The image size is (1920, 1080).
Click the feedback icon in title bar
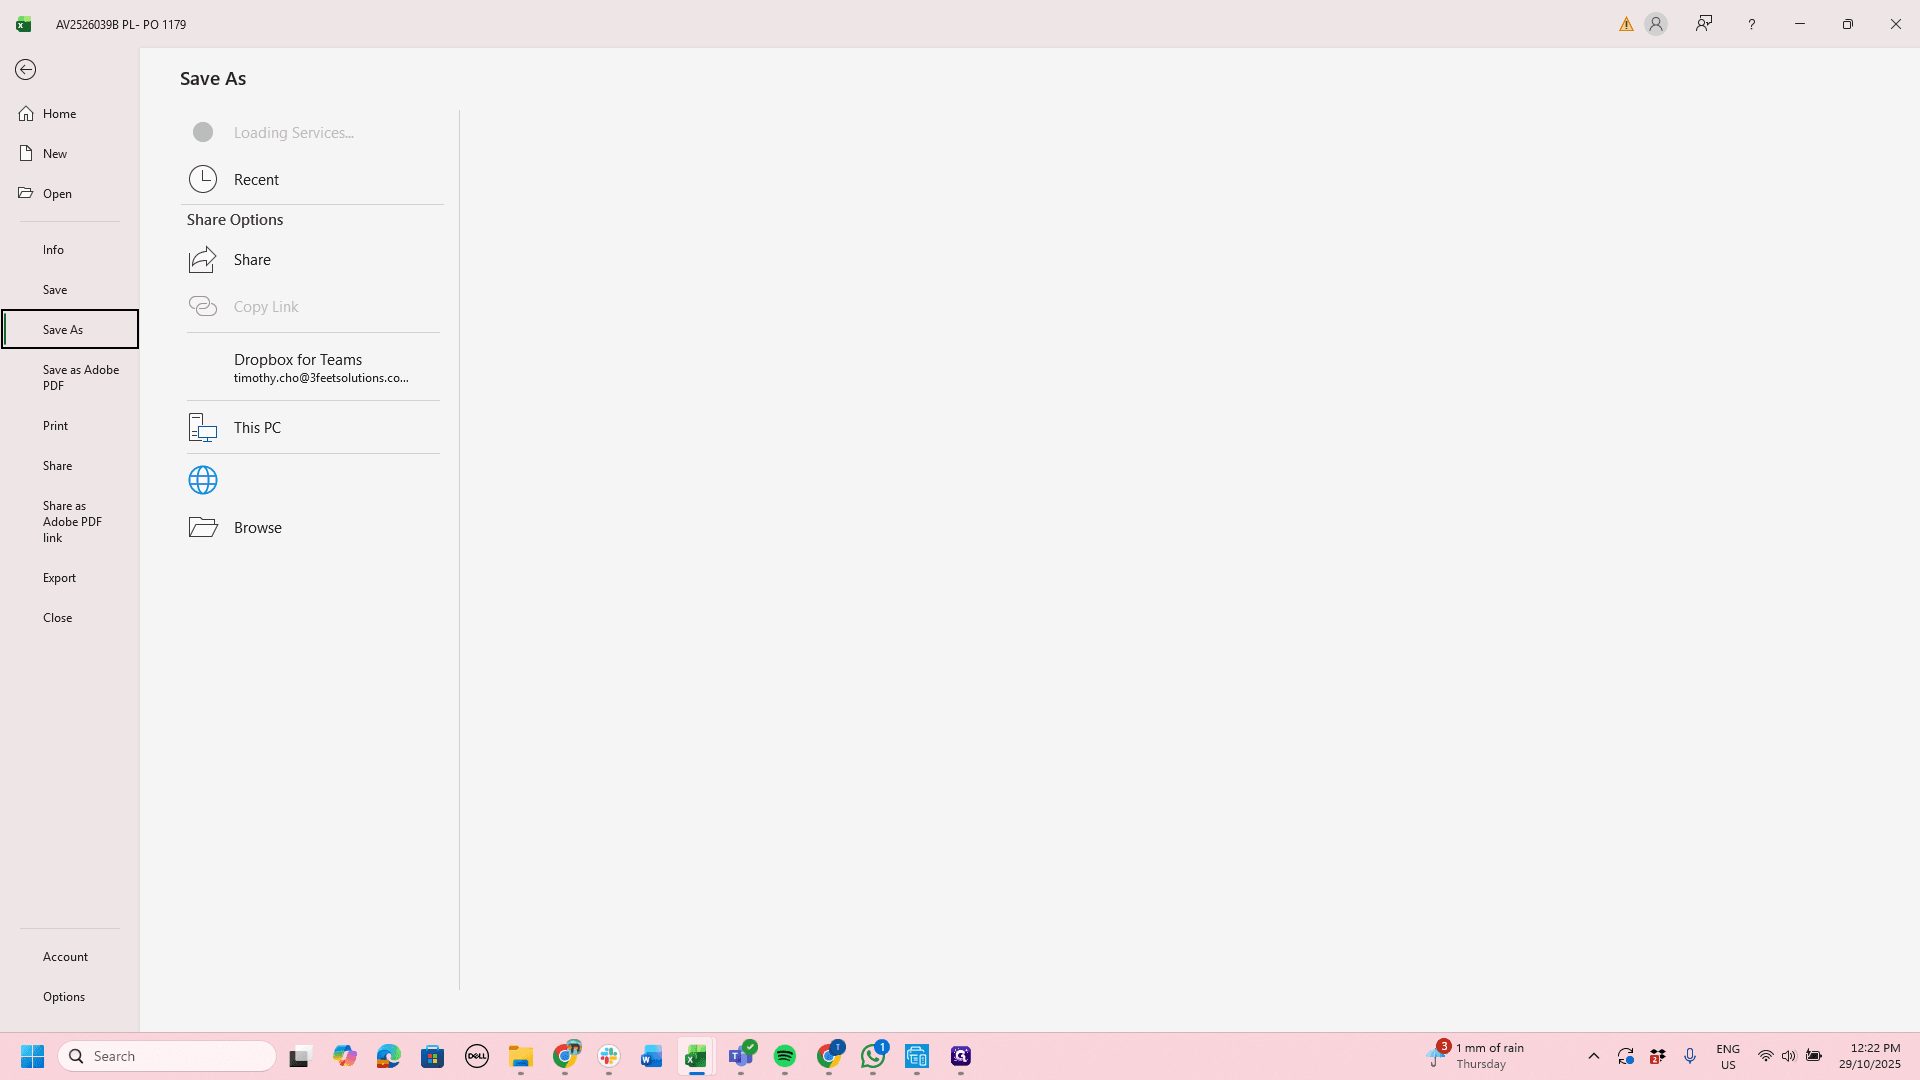1704,24
